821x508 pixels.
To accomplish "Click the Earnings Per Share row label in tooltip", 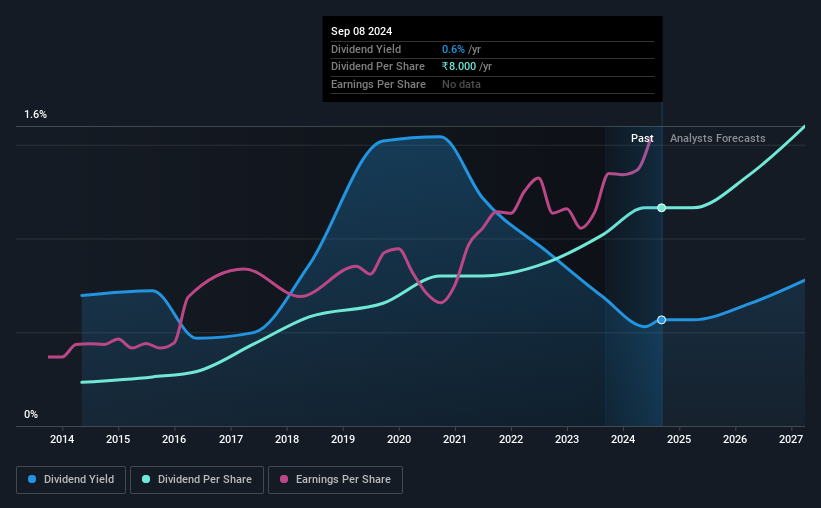I will tap(379, 84).
